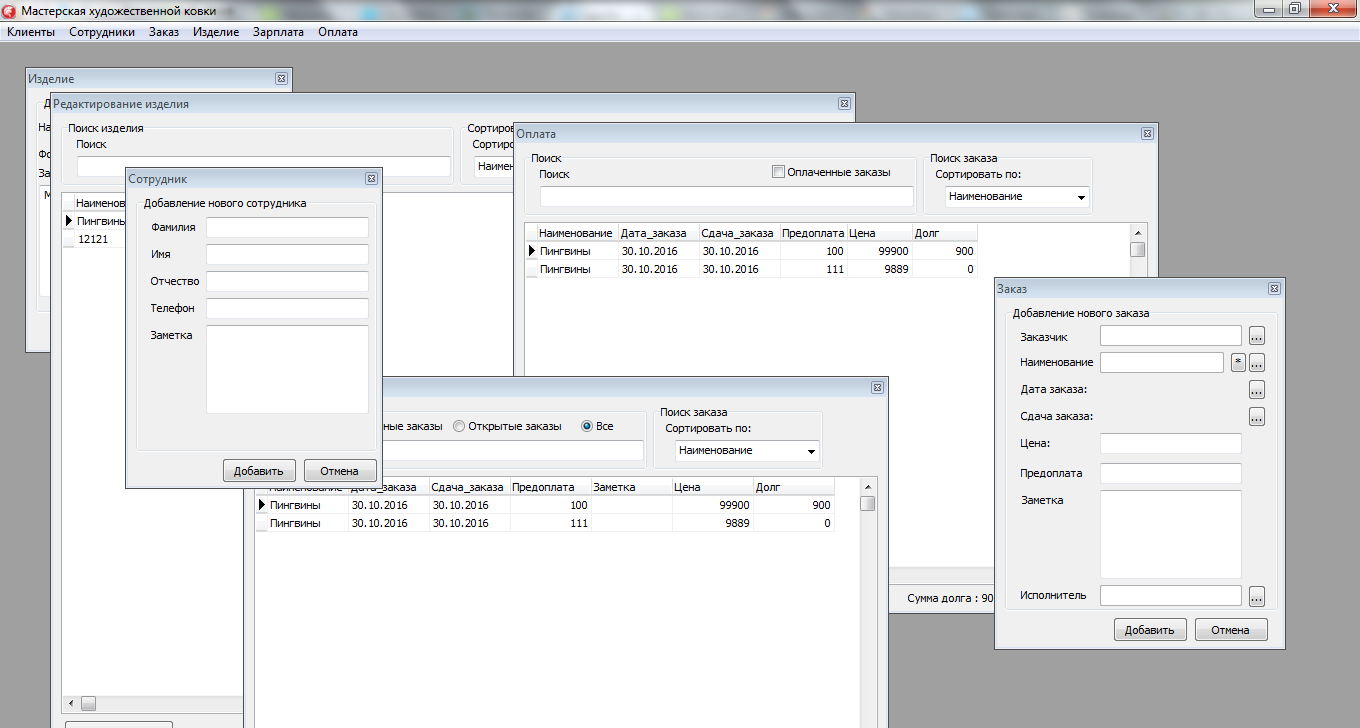The height and width of the screenshot is (728, 1360).
Task: Click the Долг column header in Оплата grid
Action: (943, 233)
